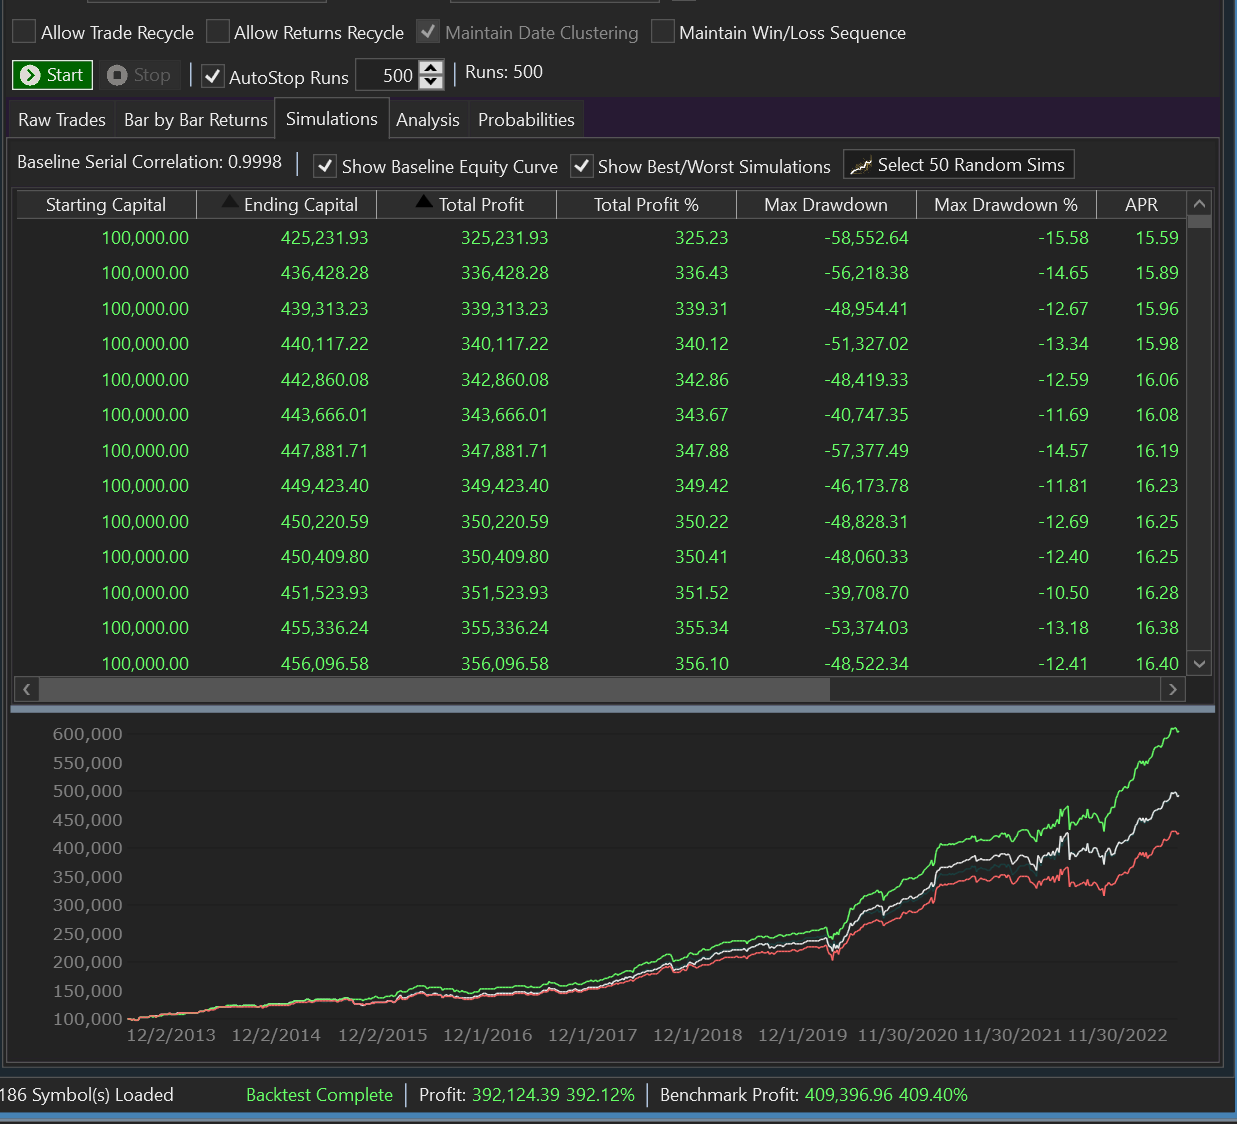Viewport: 1237px width, 1124px height.
Task: Sort by Total Profit column header
Action: 480,205
